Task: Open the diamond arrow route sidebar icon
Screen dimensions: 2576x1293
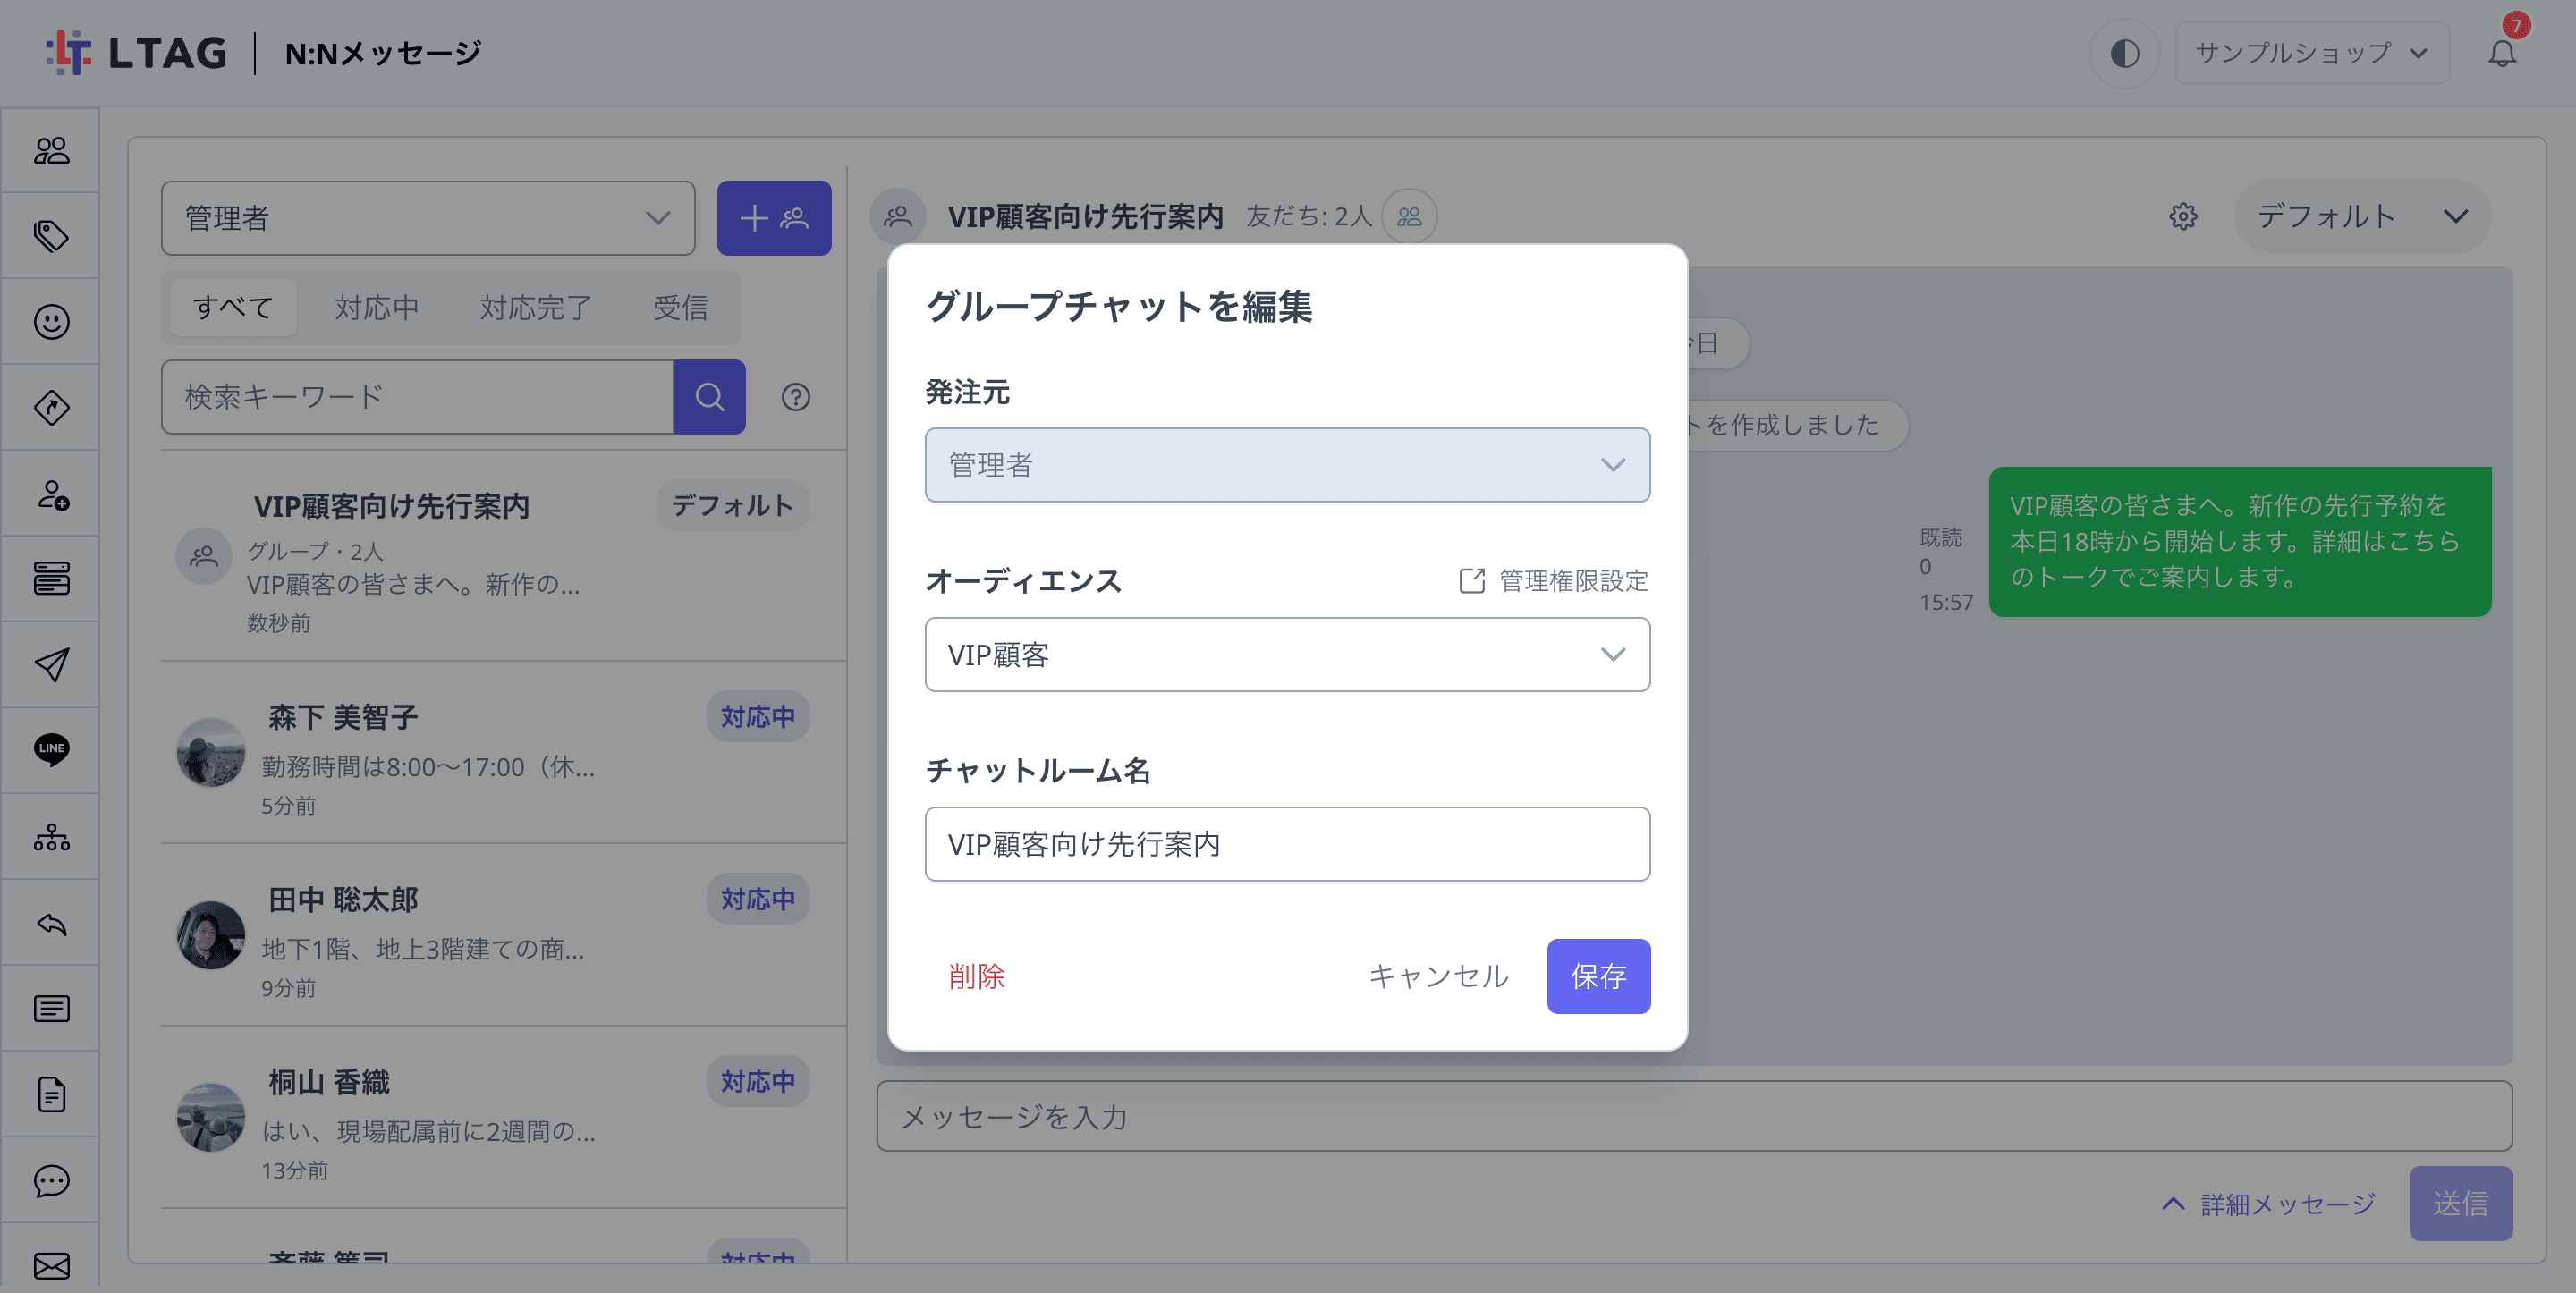Action: 51,407
